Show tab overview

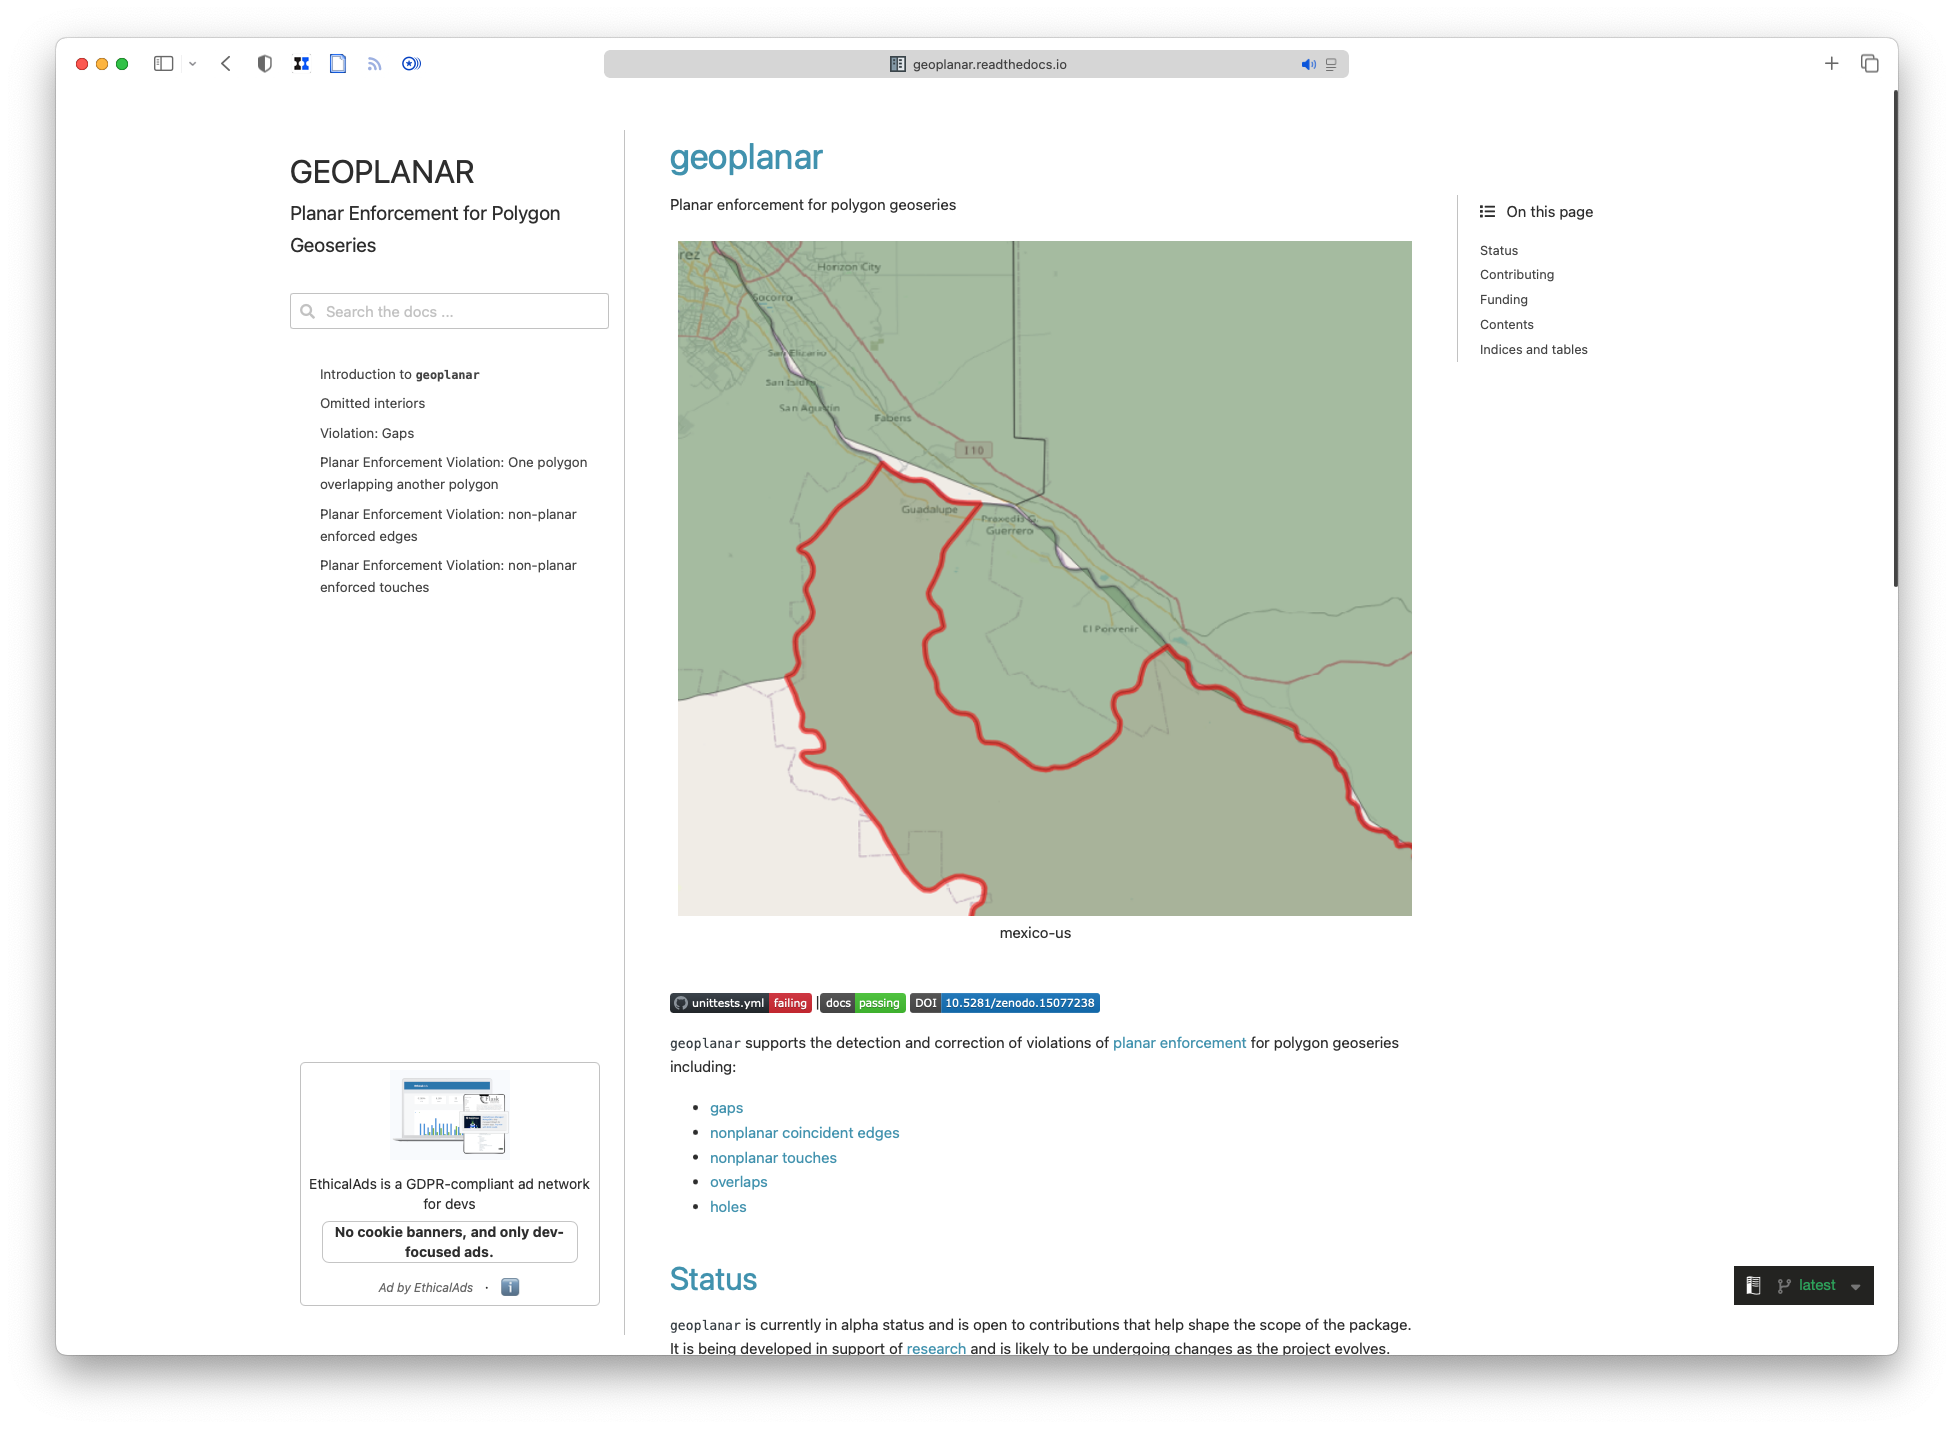pos(1869,64)
